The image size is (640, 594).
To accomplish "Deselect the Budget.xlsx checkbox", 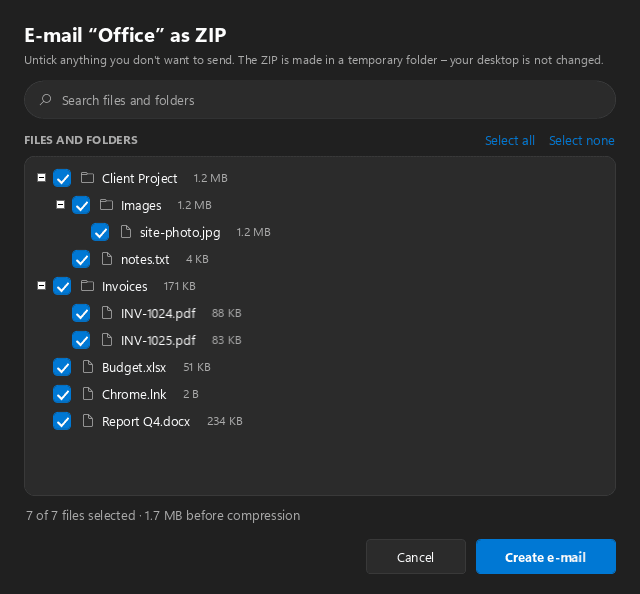I will coord(62,367).
